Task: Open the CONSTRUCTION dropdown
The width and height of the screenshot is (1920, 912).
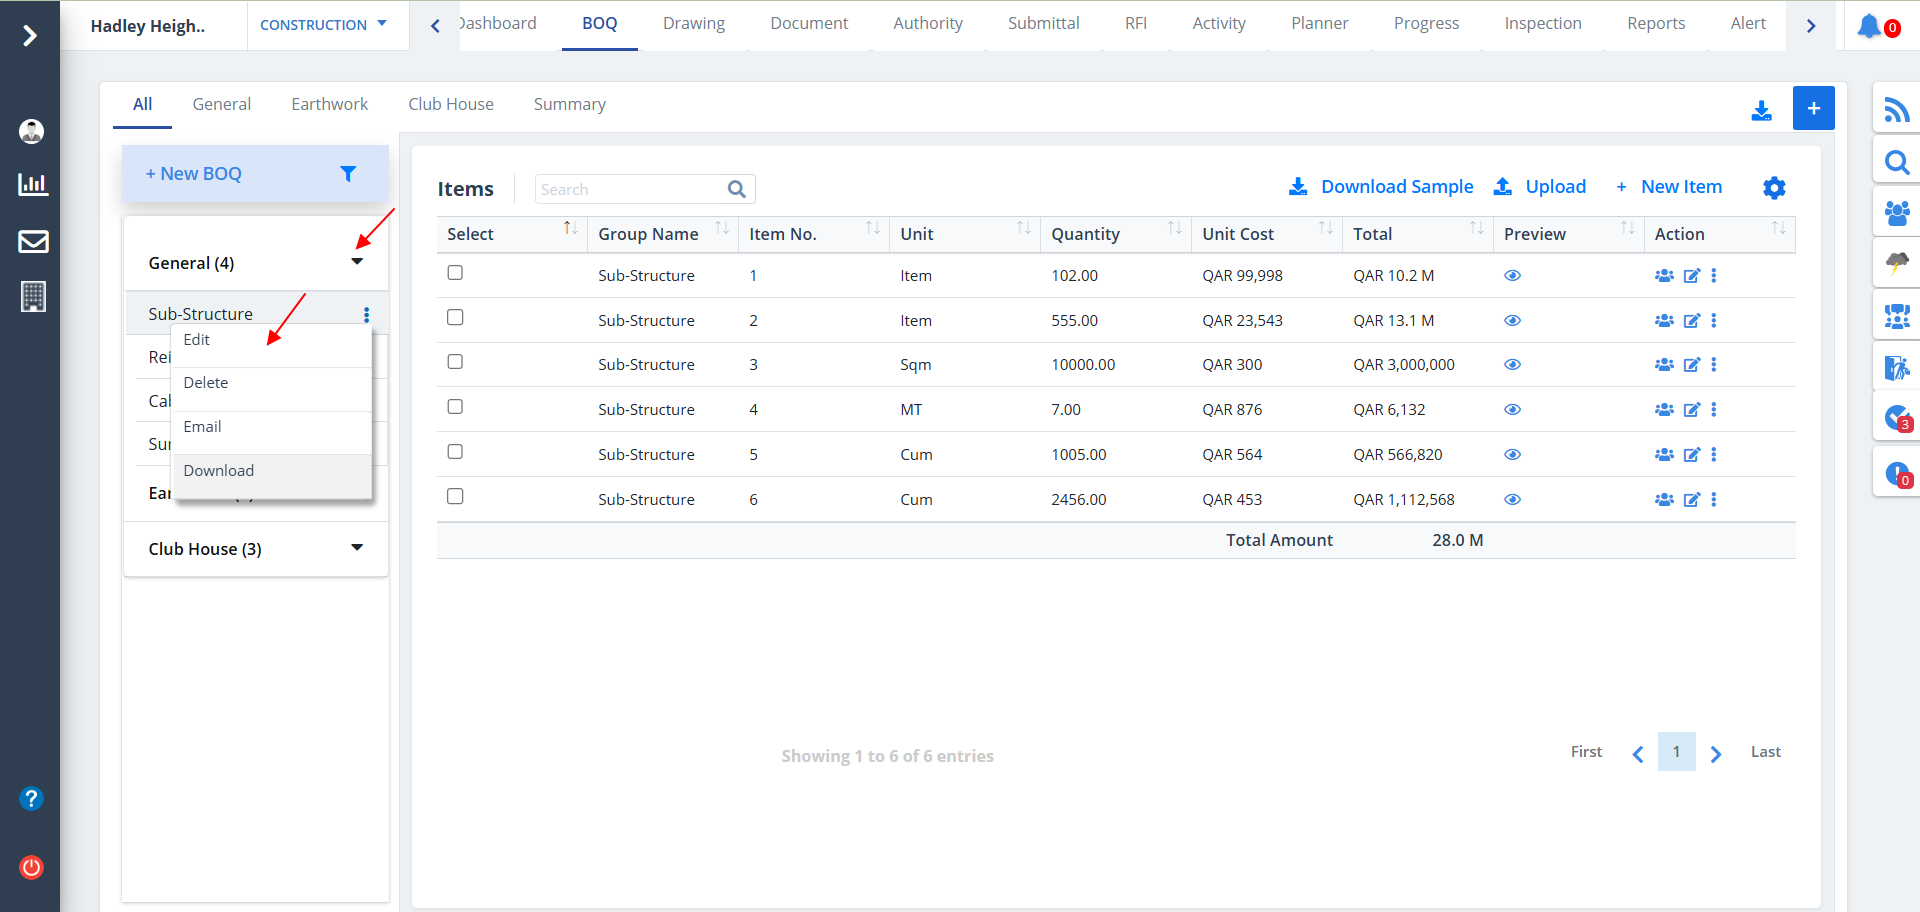Action: click(323, 25)
